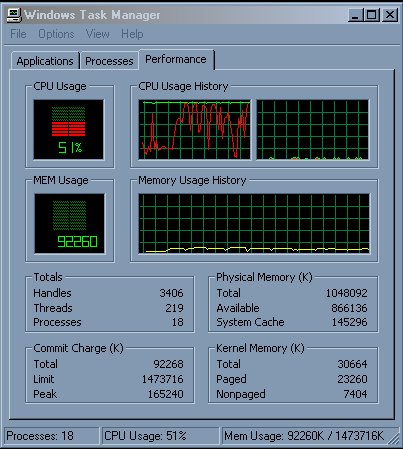
Task: Click the first CPU Usage History graph
Action: [x=194, y=130]
